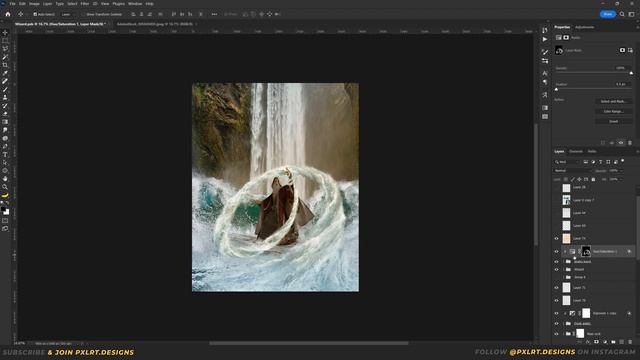Open the Character panel icon

coord(545,73)
